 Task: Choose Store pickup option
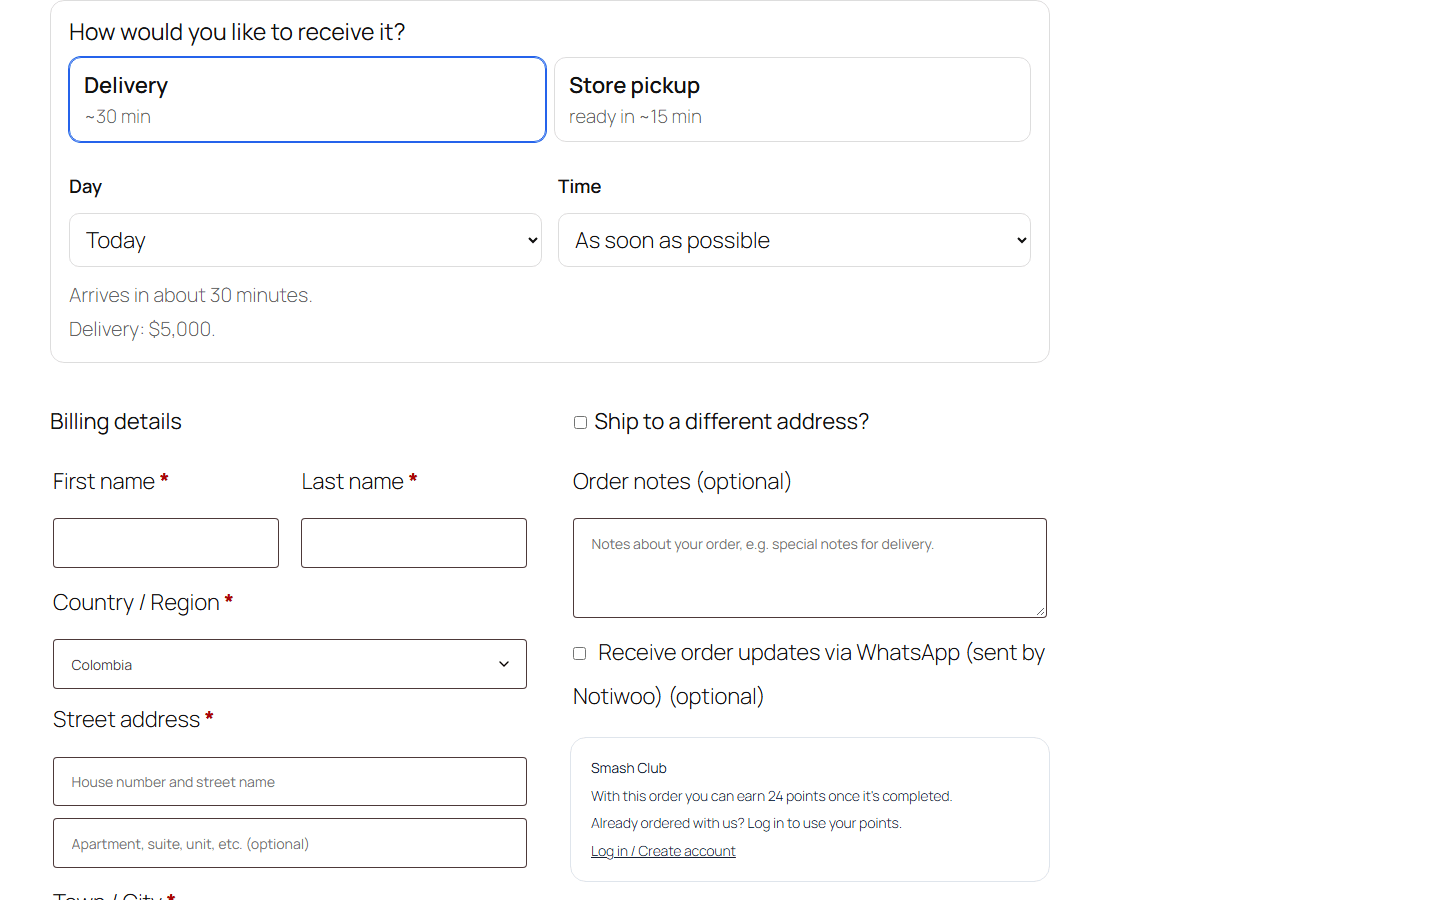point(792,100)
